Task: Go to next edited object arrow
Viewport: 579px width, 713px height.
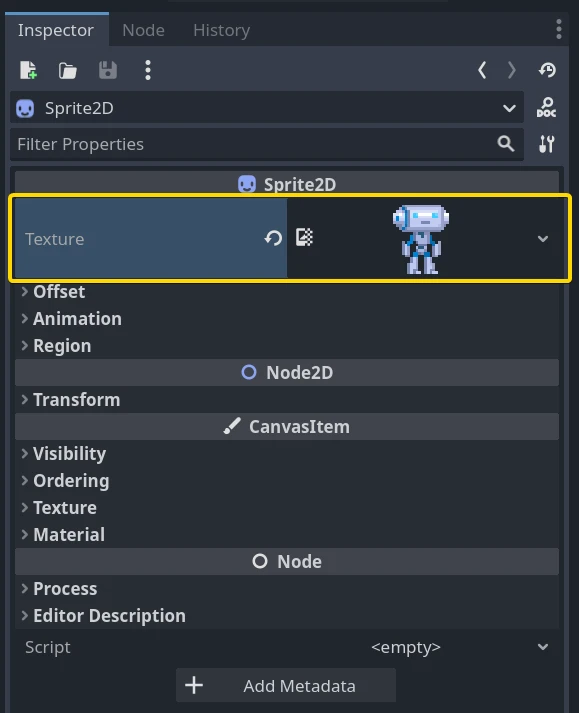Action: click(x=512, y=70)
